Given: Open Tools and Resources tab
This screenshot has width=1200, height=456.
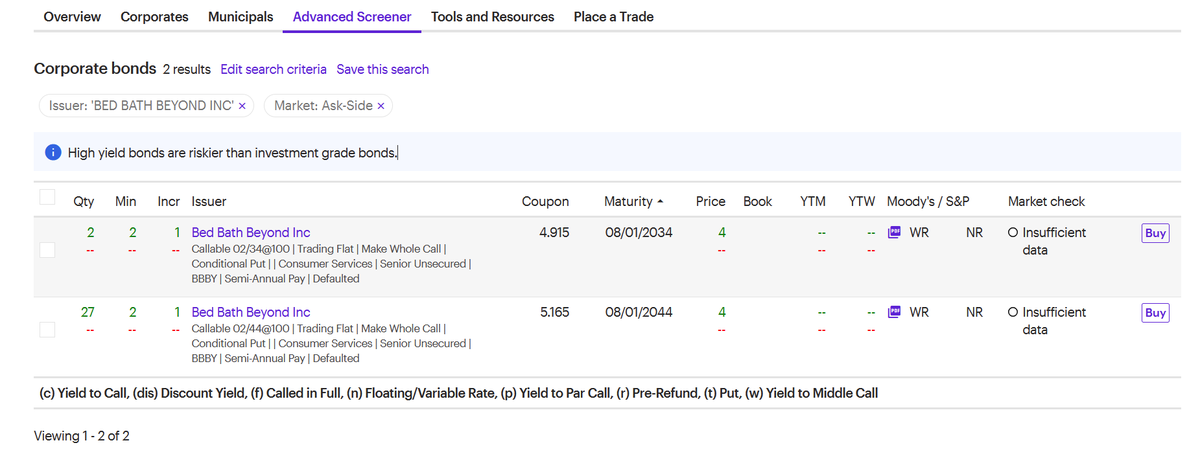Looking at the screenshot, I should point(492,17).
